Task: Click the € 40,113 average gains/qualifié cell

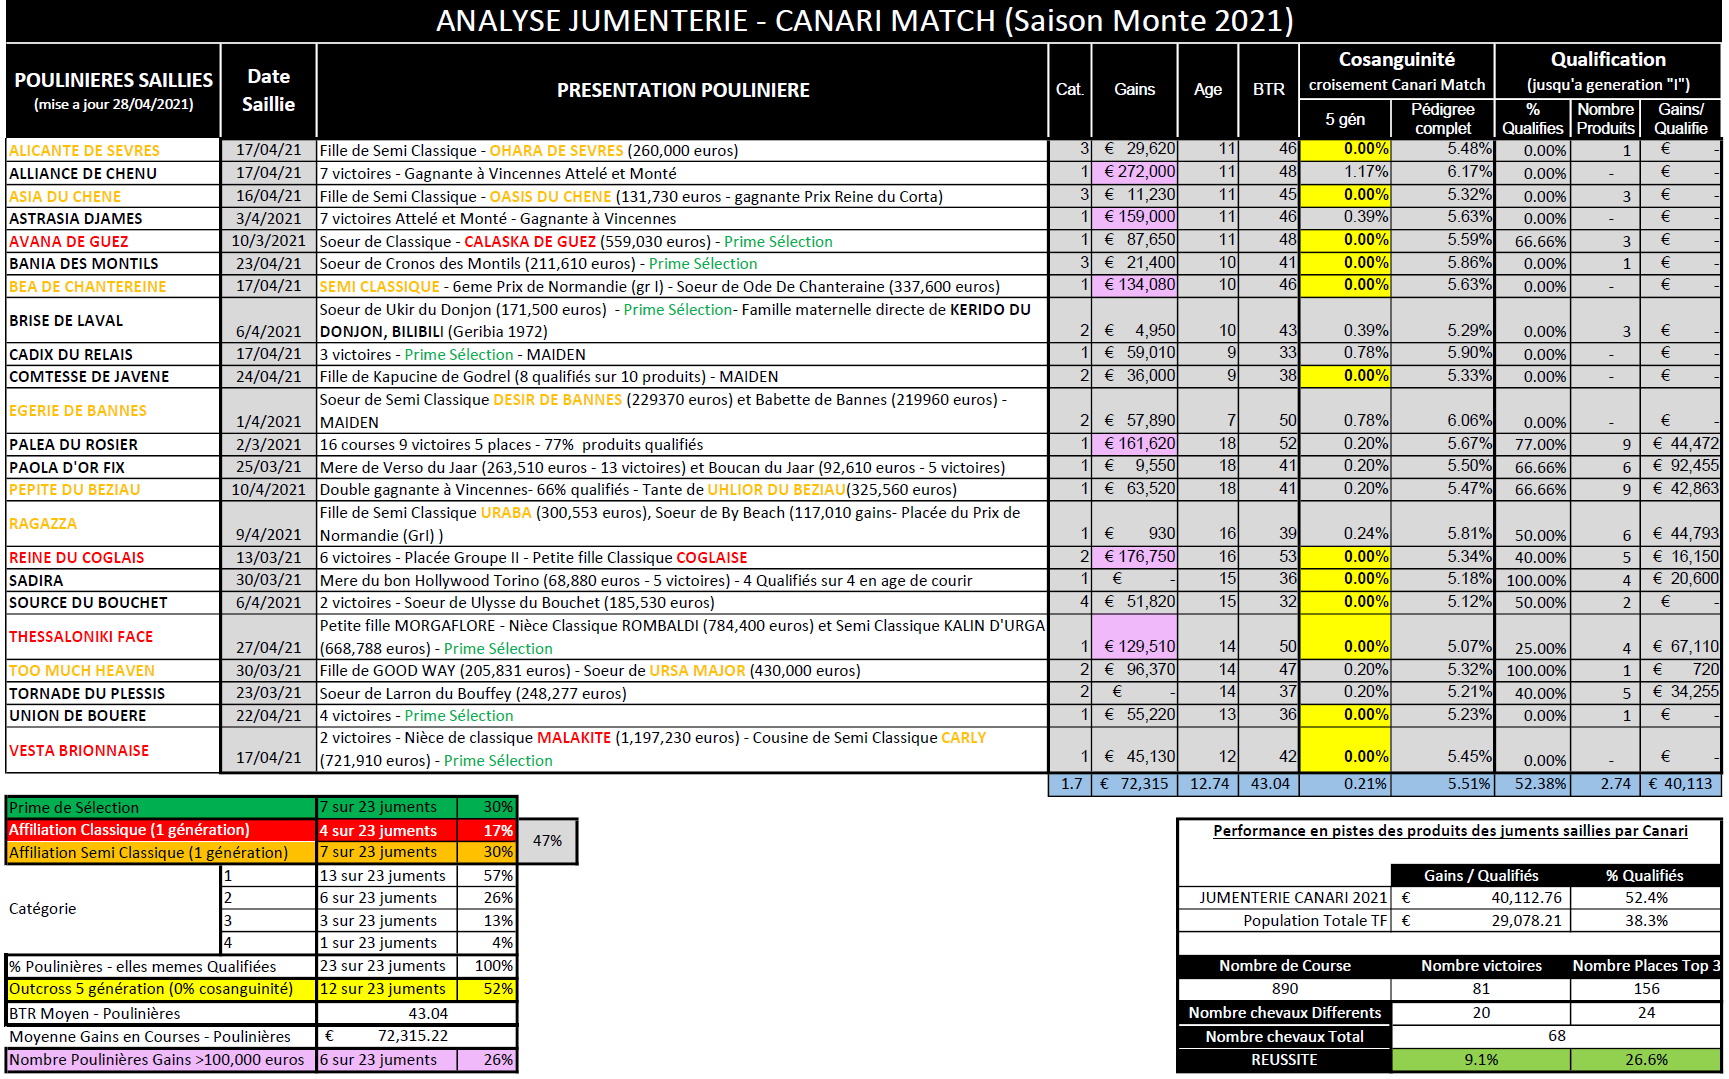Action: [x=1681, y=784]
